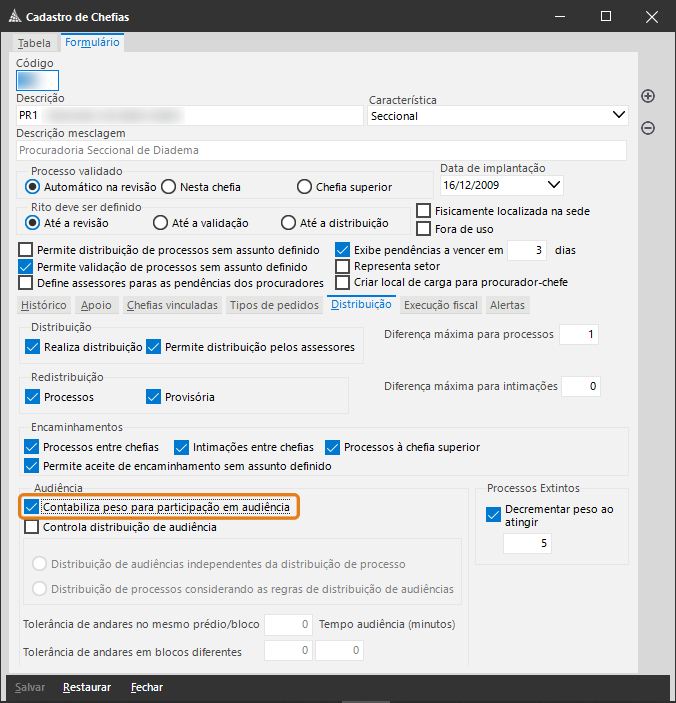Expand the Característica dropdown
676x703 pixels.
[618, 116]
